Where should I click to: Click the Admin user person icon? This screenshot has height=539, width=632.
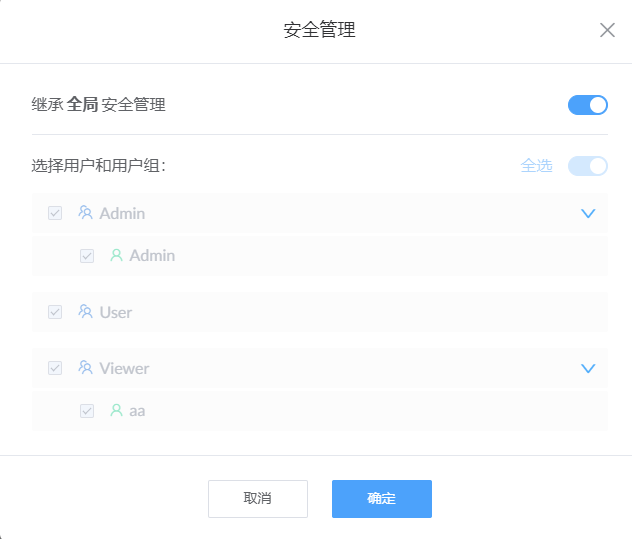click(116, 255)
